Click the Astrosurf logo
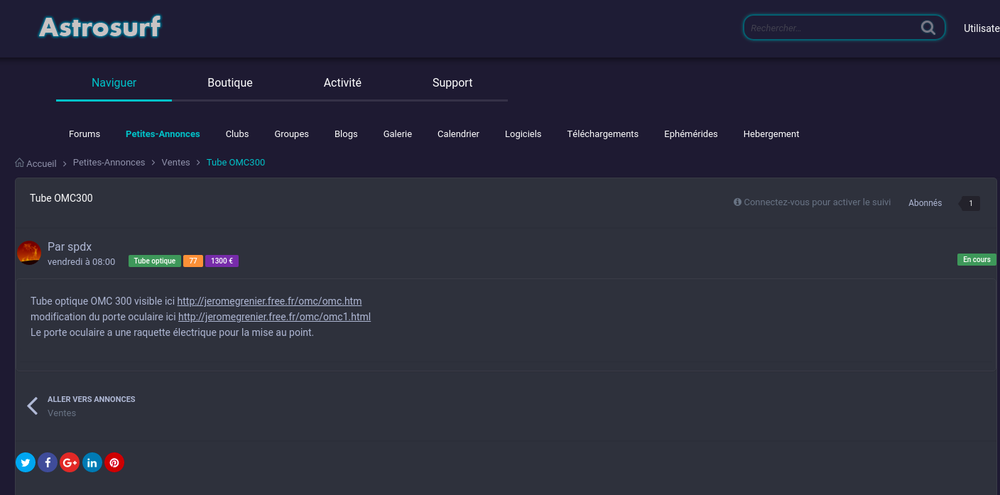This screenshot has width=1000, height=495. 100,27
